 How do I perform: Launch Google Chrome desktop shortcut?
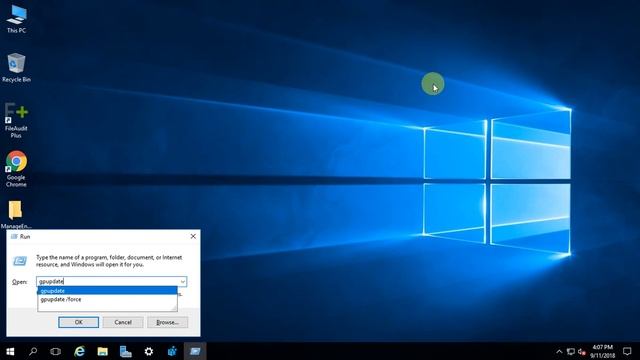click(x=16, y=169)
